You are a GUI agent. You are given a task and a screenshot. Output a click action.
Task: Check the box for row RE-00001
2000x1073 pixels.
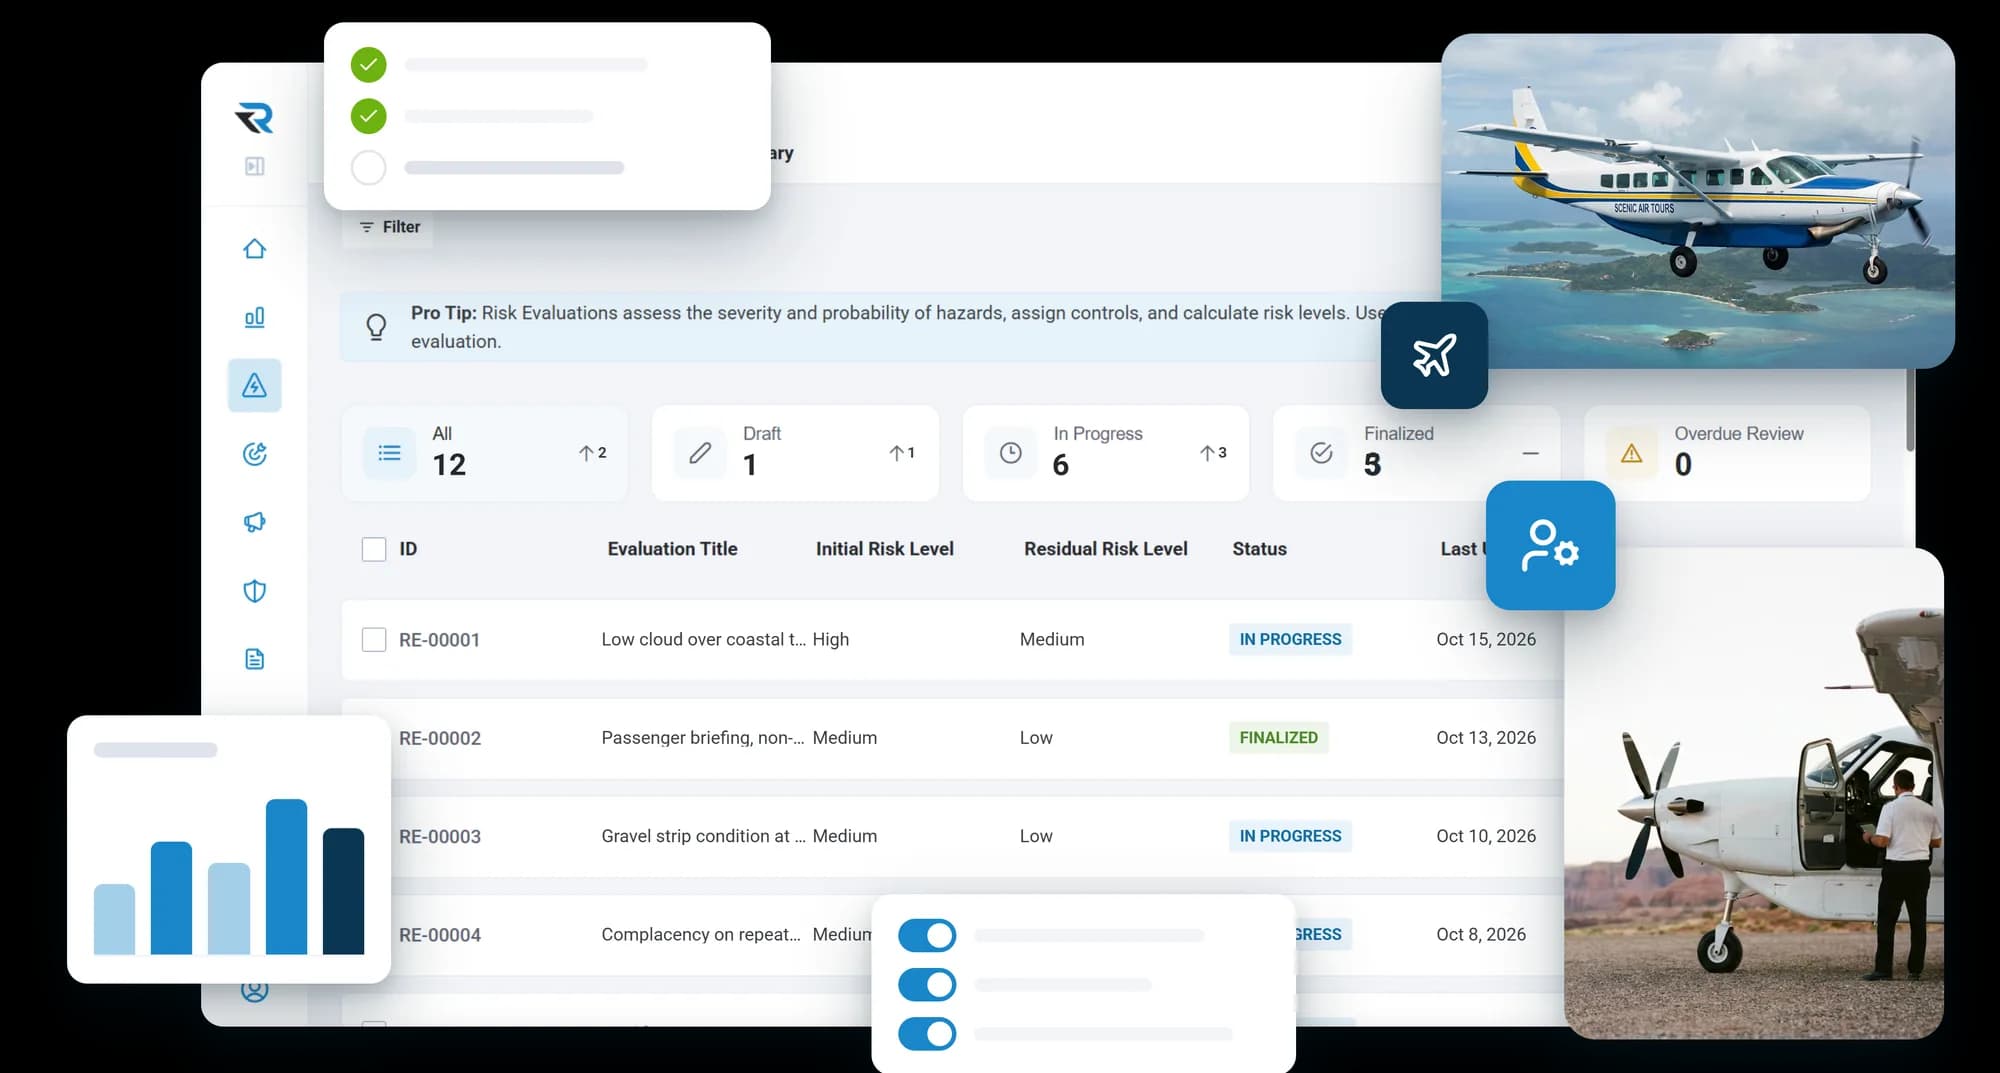pyautogui.click(x=374, y=640)
